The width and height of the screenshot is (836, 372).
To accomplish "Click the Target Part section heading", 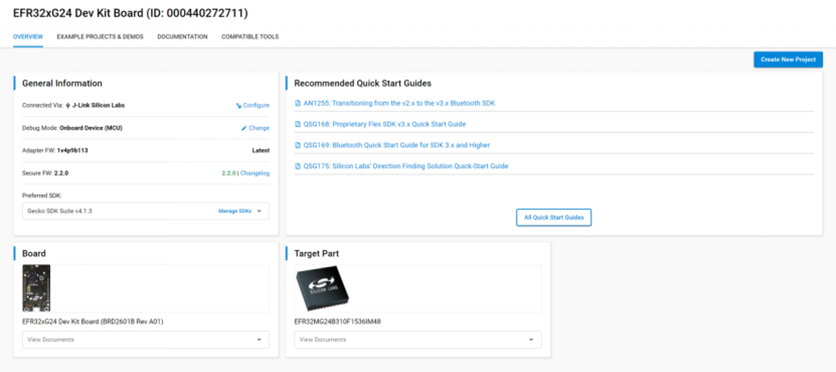I will click(x=317, y=254).
